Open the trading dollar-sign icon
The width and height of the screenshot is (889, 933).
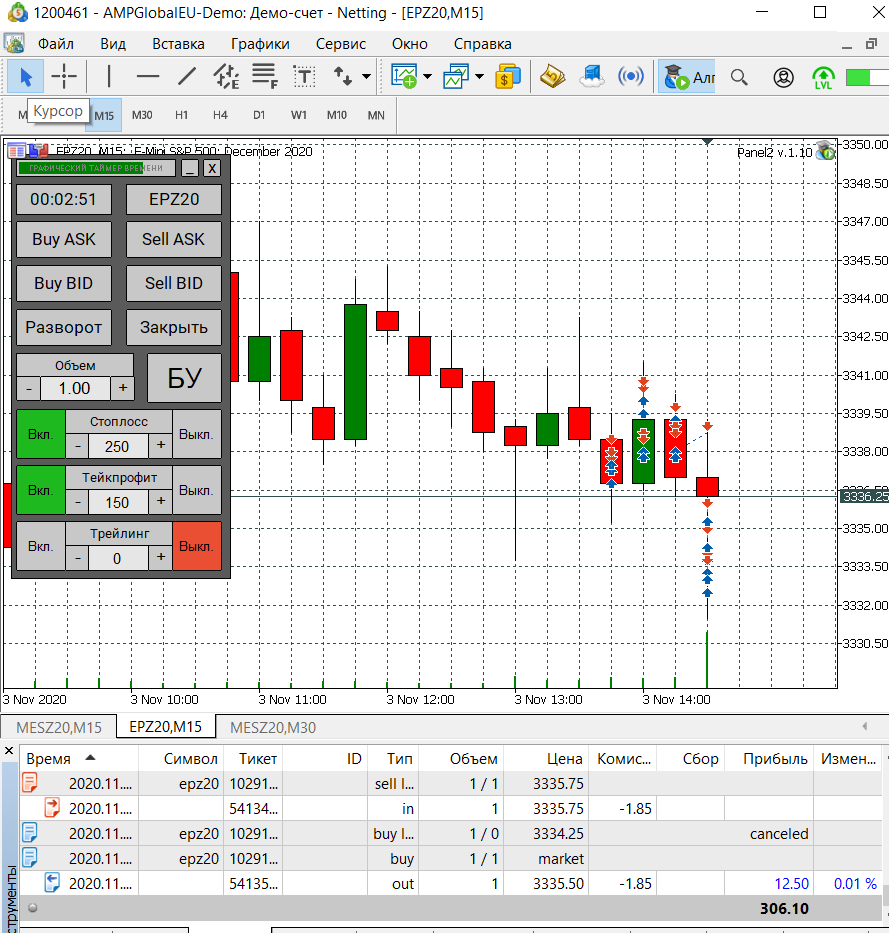click(508, 77)
